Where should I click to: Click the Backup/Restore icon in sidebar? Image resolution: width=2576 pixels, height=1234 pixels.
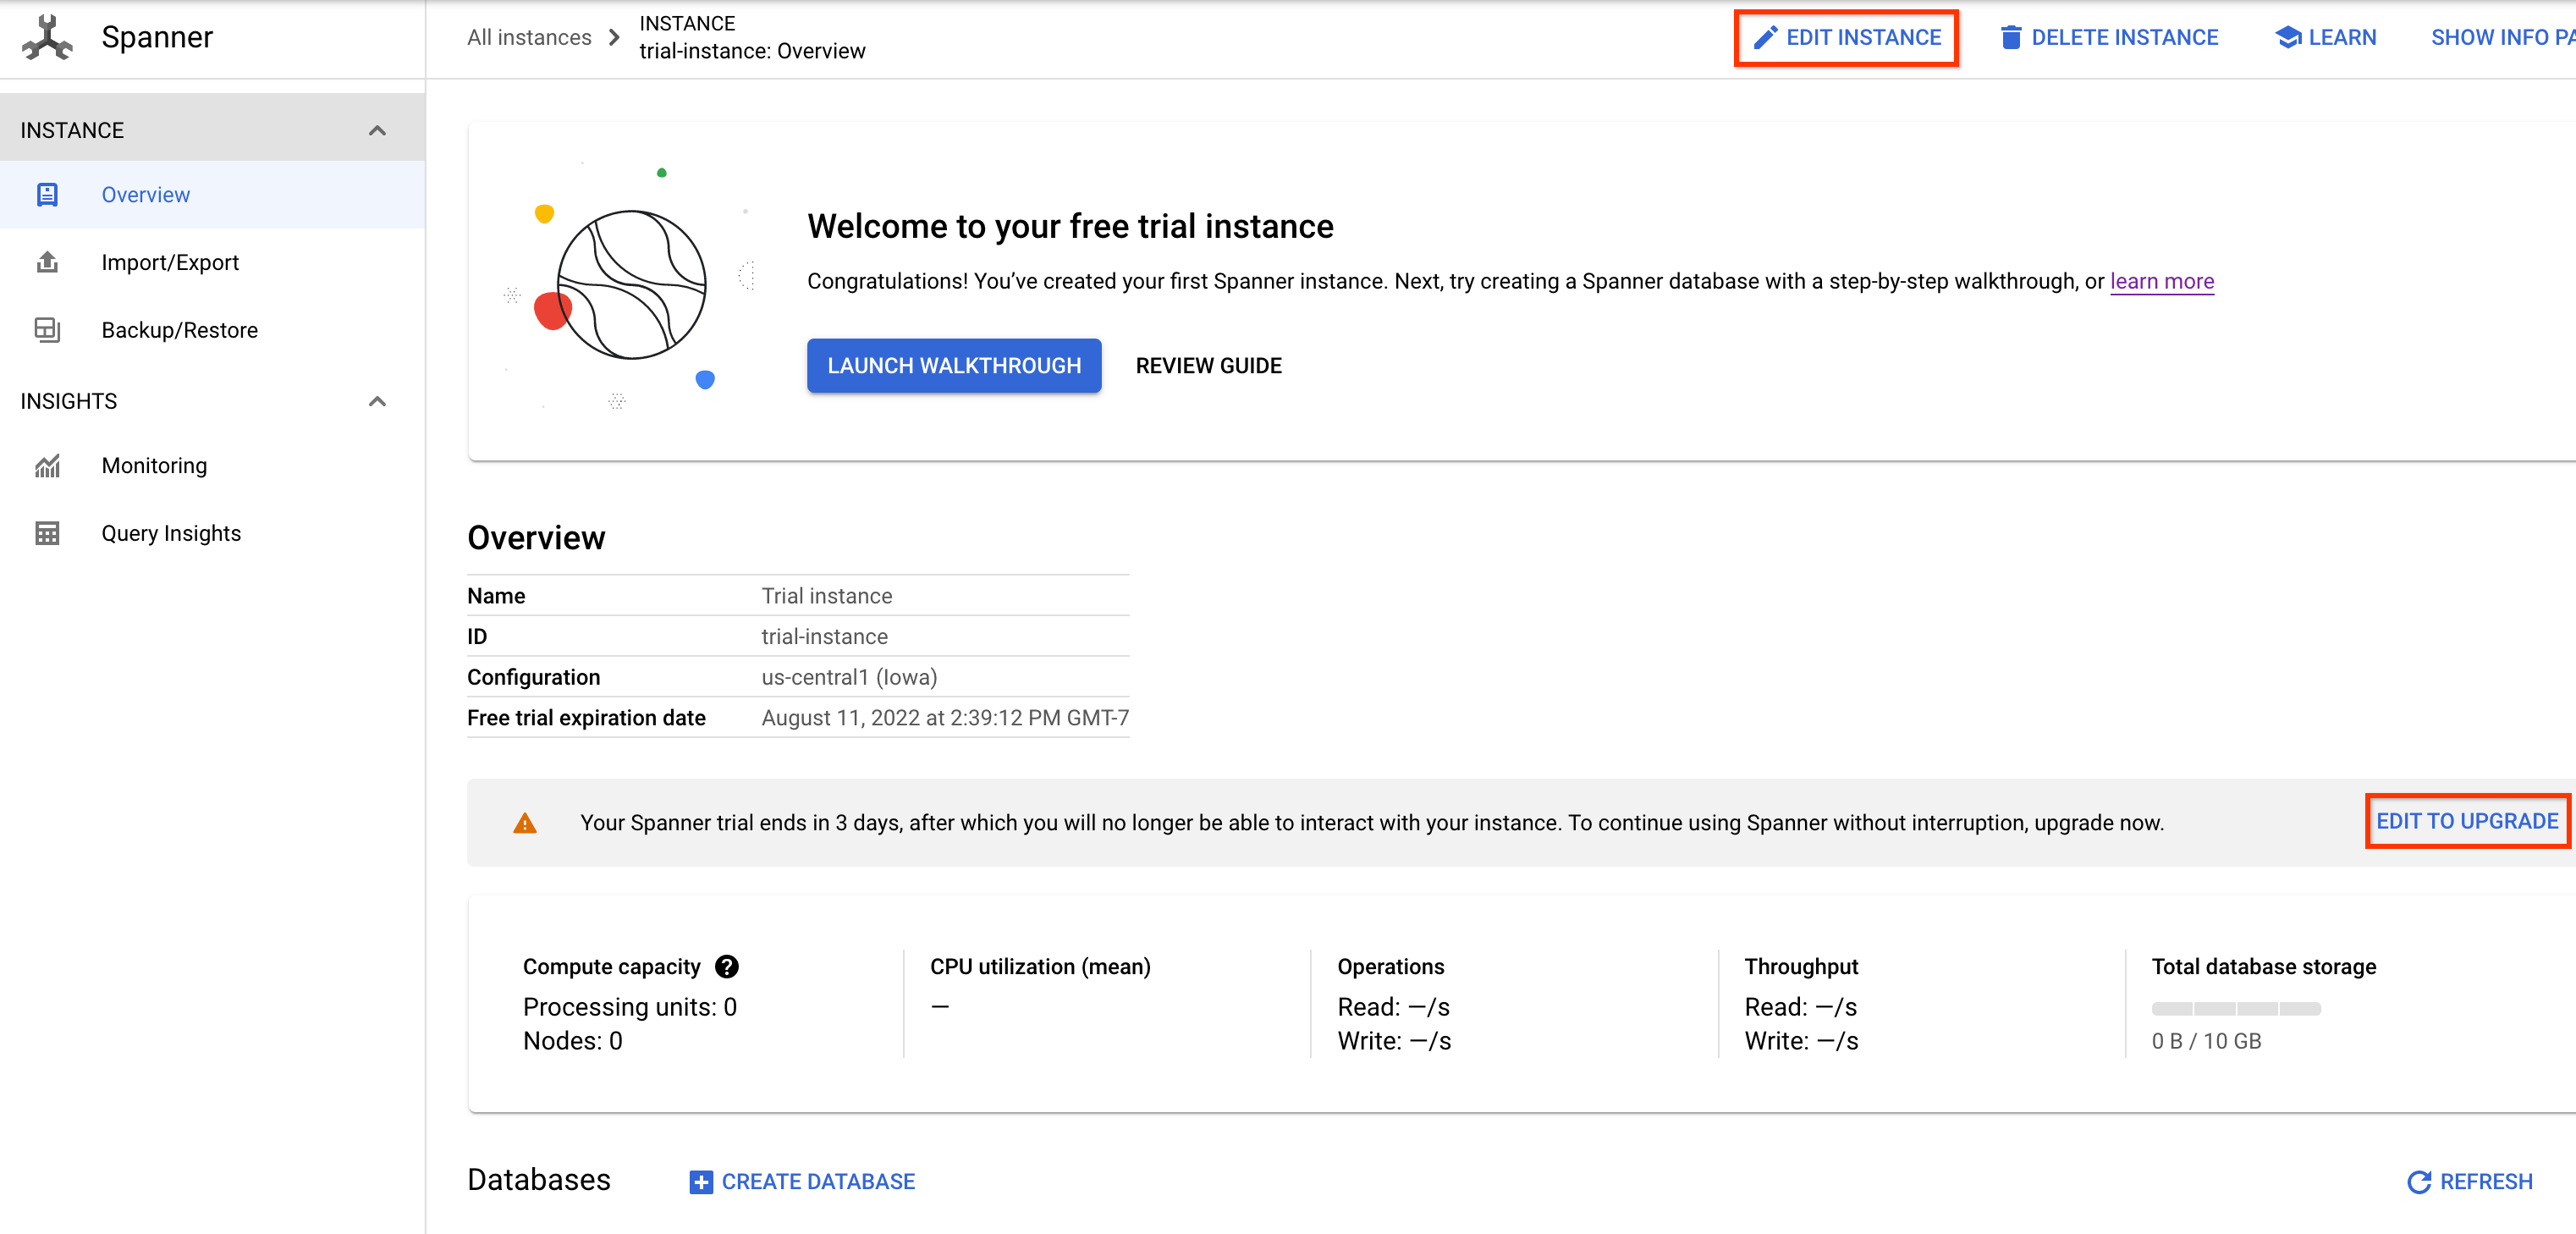[46, 328]
